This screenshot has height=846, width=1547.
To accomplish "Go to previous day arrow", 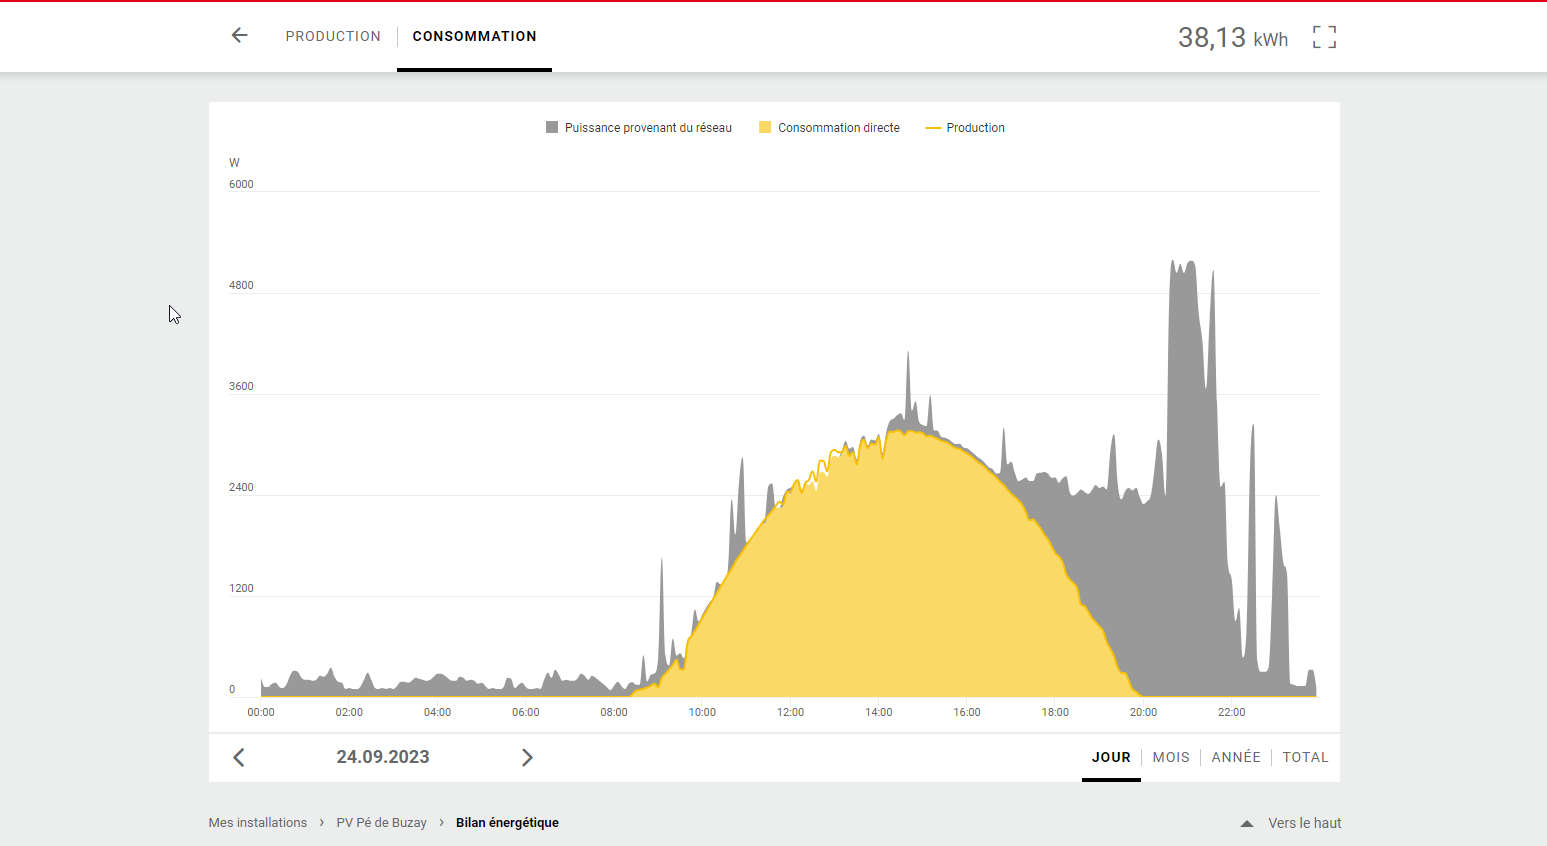I will click(239, 758).
